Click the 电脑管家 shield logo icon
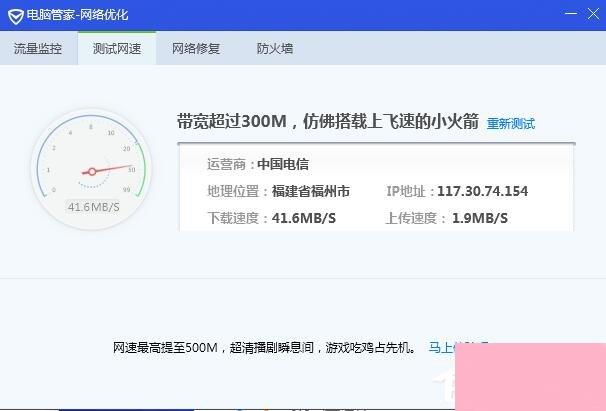This screenshot has height=411, width=606. 15,16
